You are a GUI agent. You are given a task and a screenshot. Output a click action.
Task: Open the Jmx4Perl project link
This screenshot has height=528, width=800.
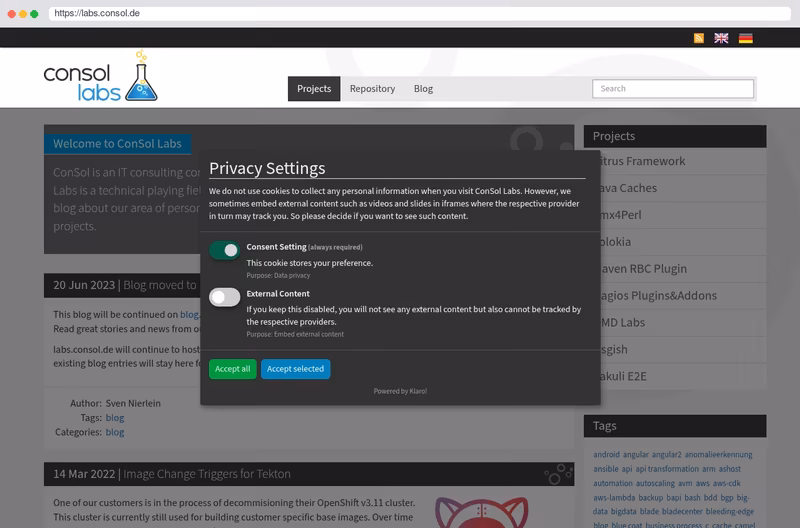click(x=675, y=215)
